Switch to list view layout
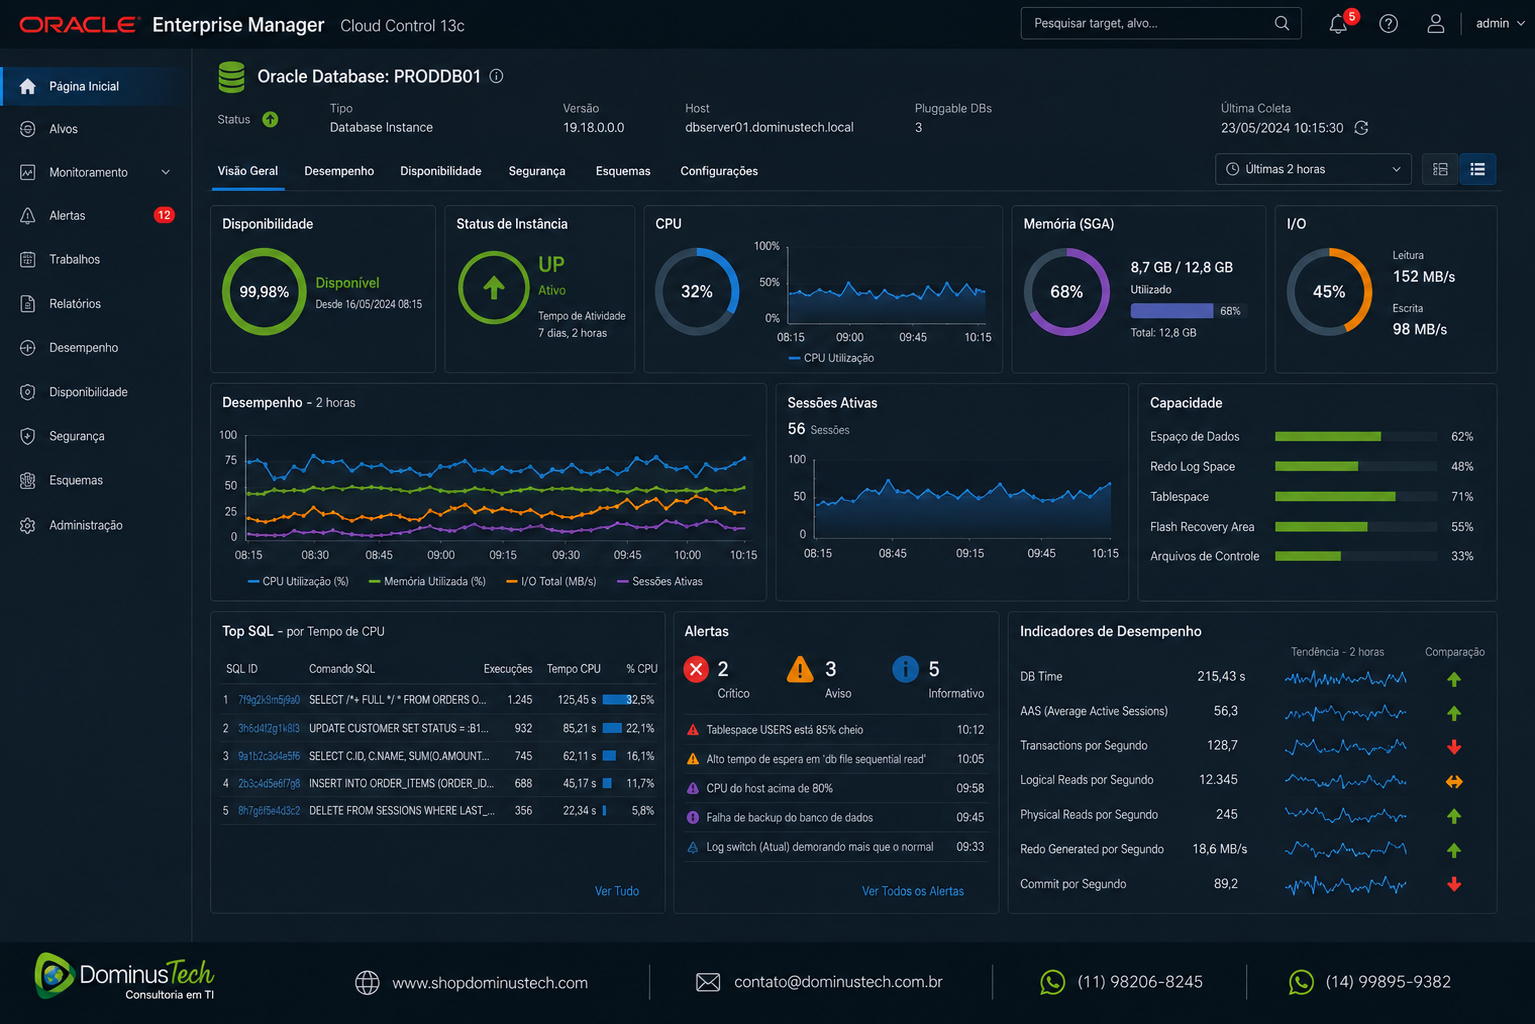The width and height of the screenshot is (1535, 1024). tap(1478, 169)
